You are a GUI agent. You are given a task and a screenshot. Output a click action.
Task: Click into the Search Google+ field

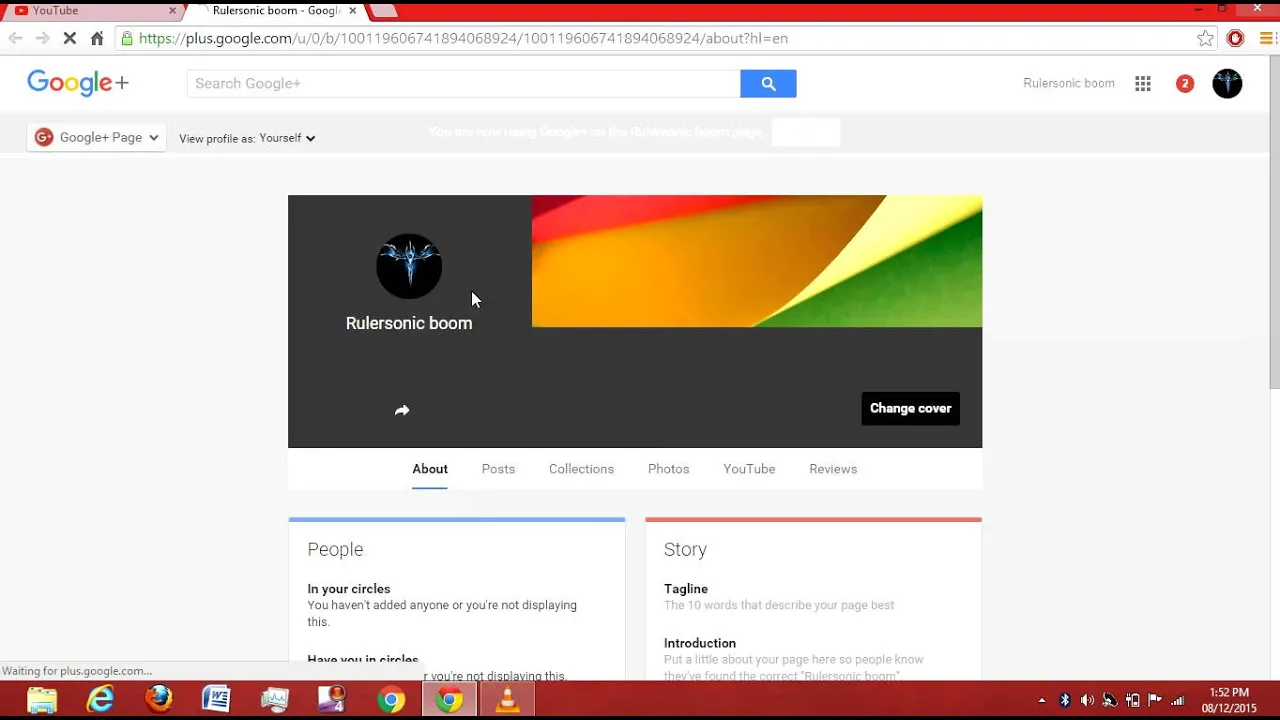pyautogui.click(x=463, y=84)
